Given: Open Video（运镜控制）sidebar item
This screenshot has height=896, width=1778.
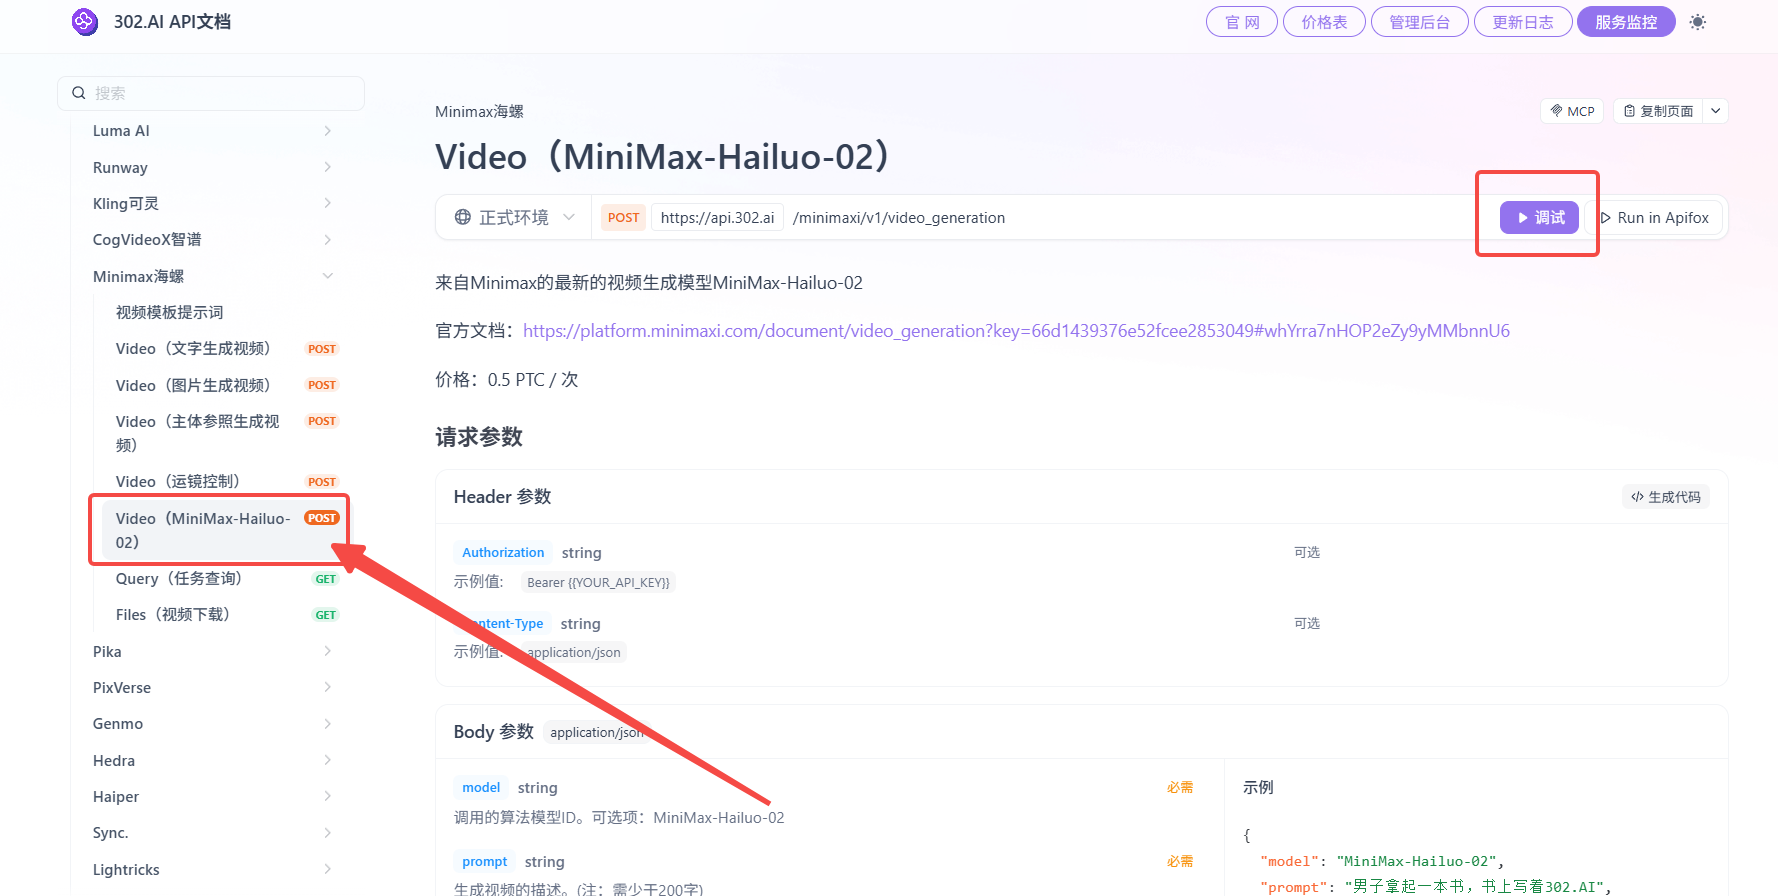Looking at the screenshot, I should [x=223, y=481].
